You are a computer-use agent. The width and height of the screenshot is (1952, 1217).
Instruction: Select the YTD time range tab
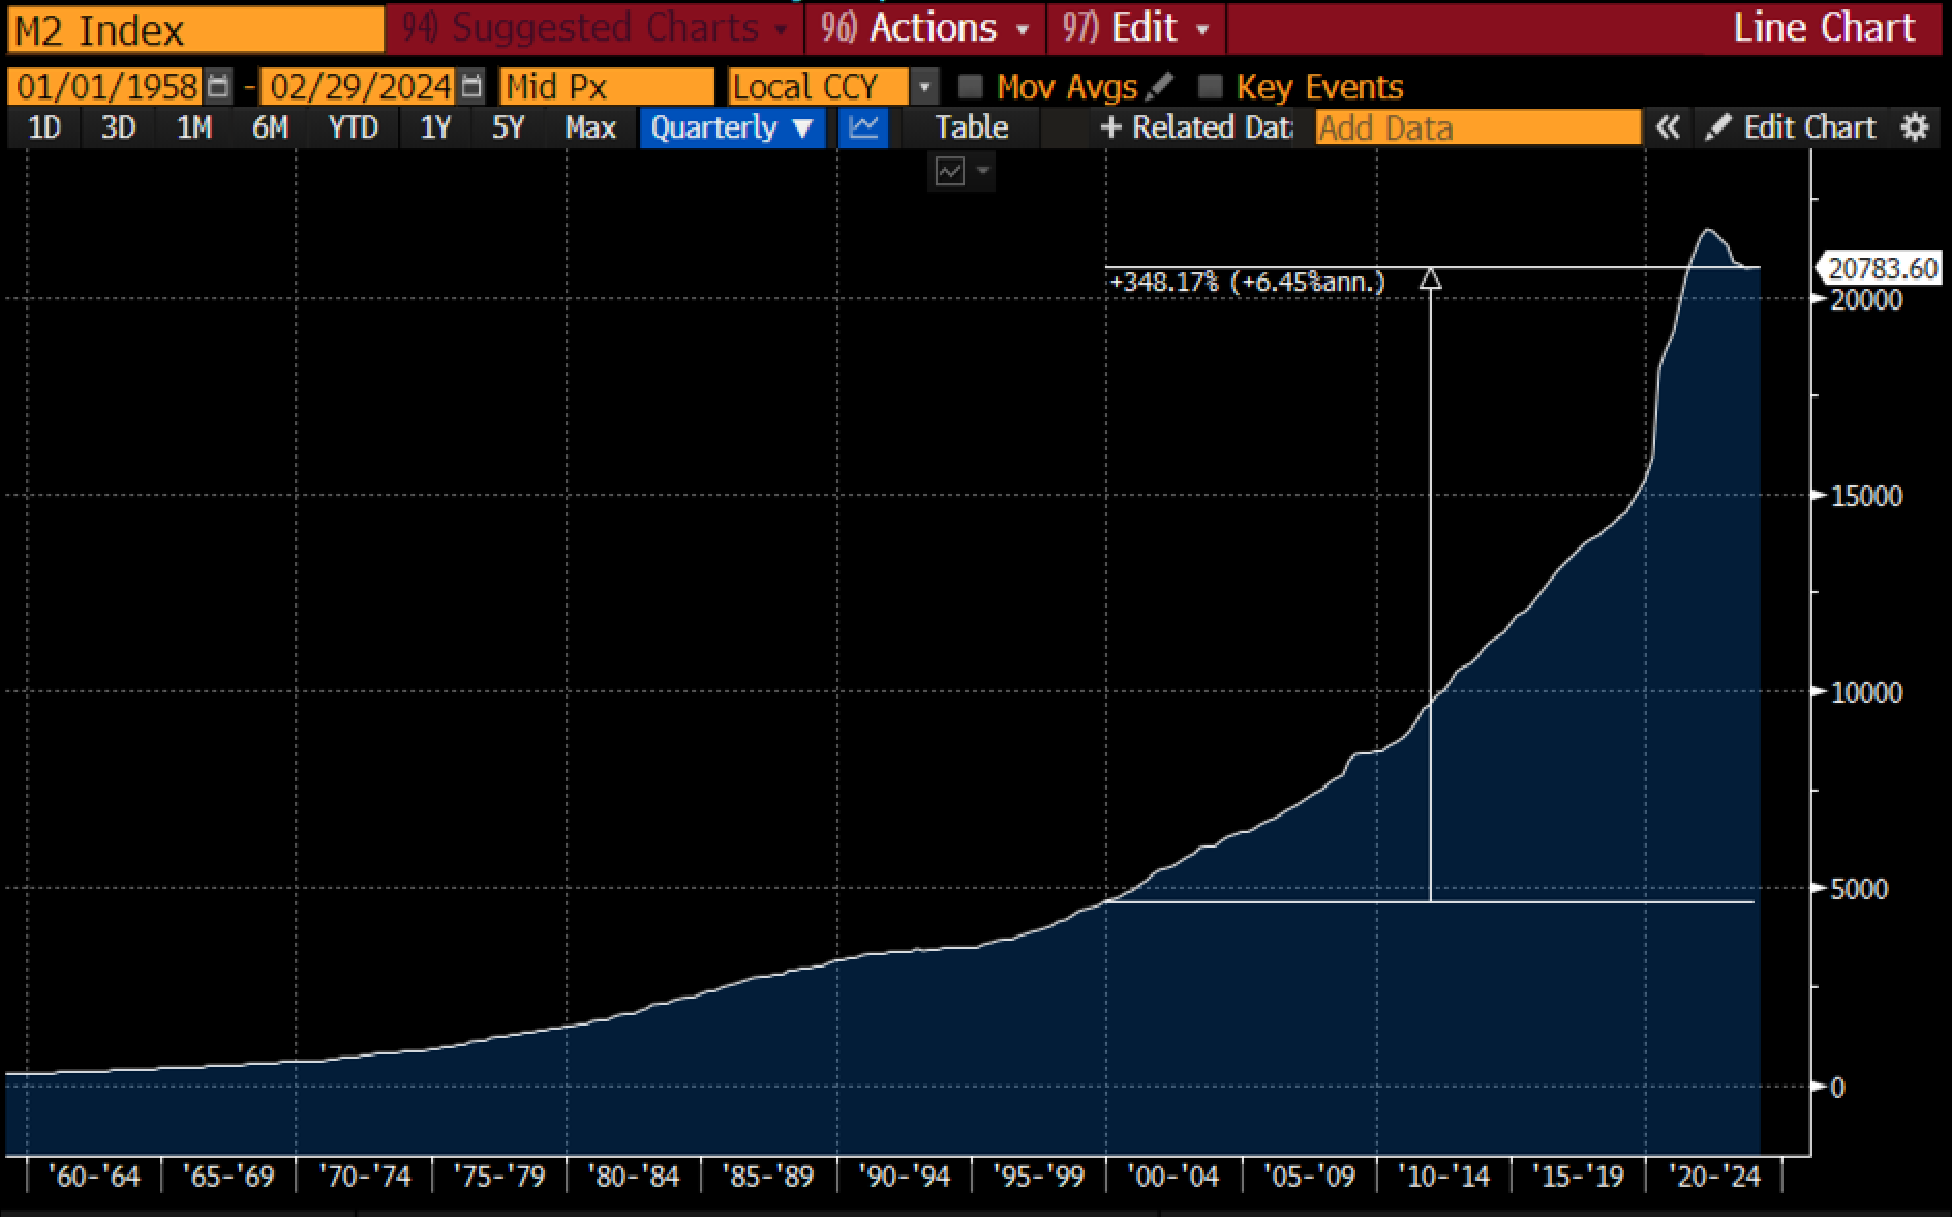coord(354,128)
